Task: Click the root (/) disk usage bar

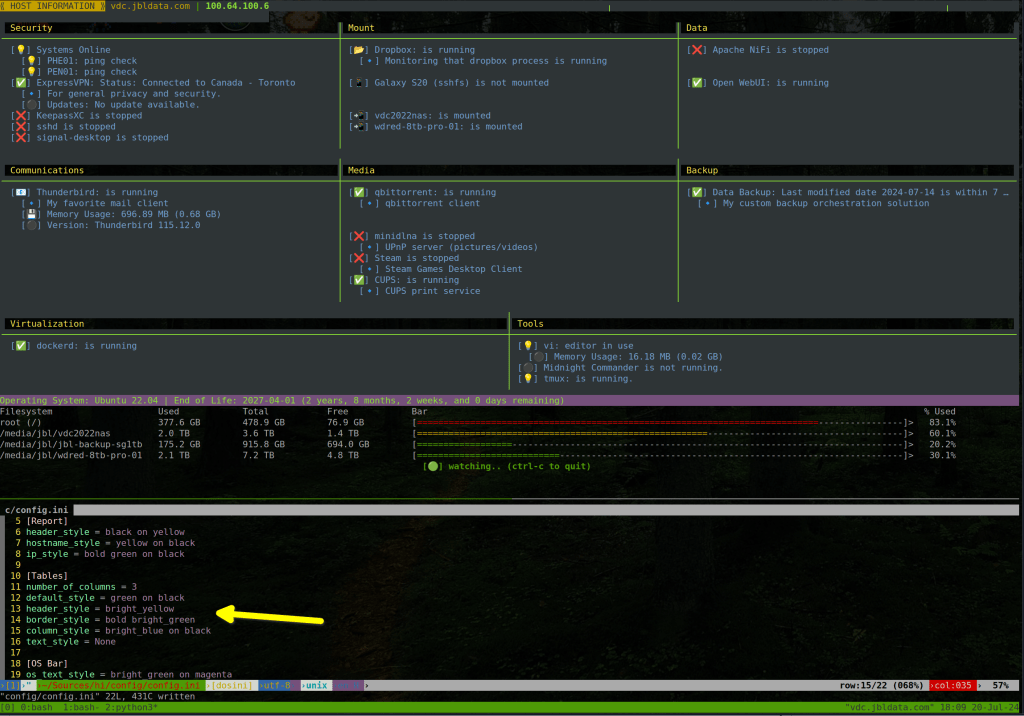Action: (662, 422)
